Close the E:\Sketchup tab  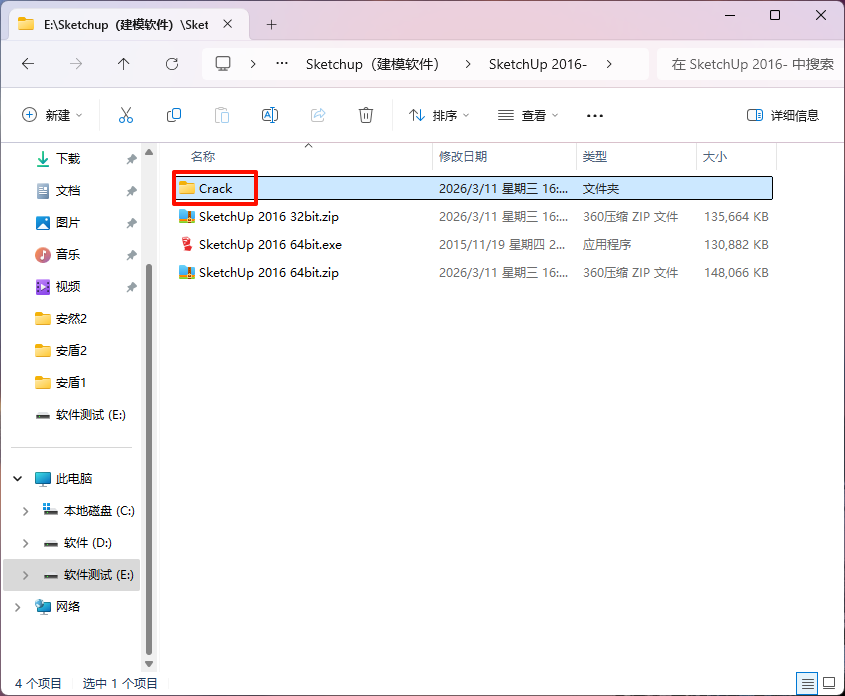pyautogui.click(x=228, y=24)
